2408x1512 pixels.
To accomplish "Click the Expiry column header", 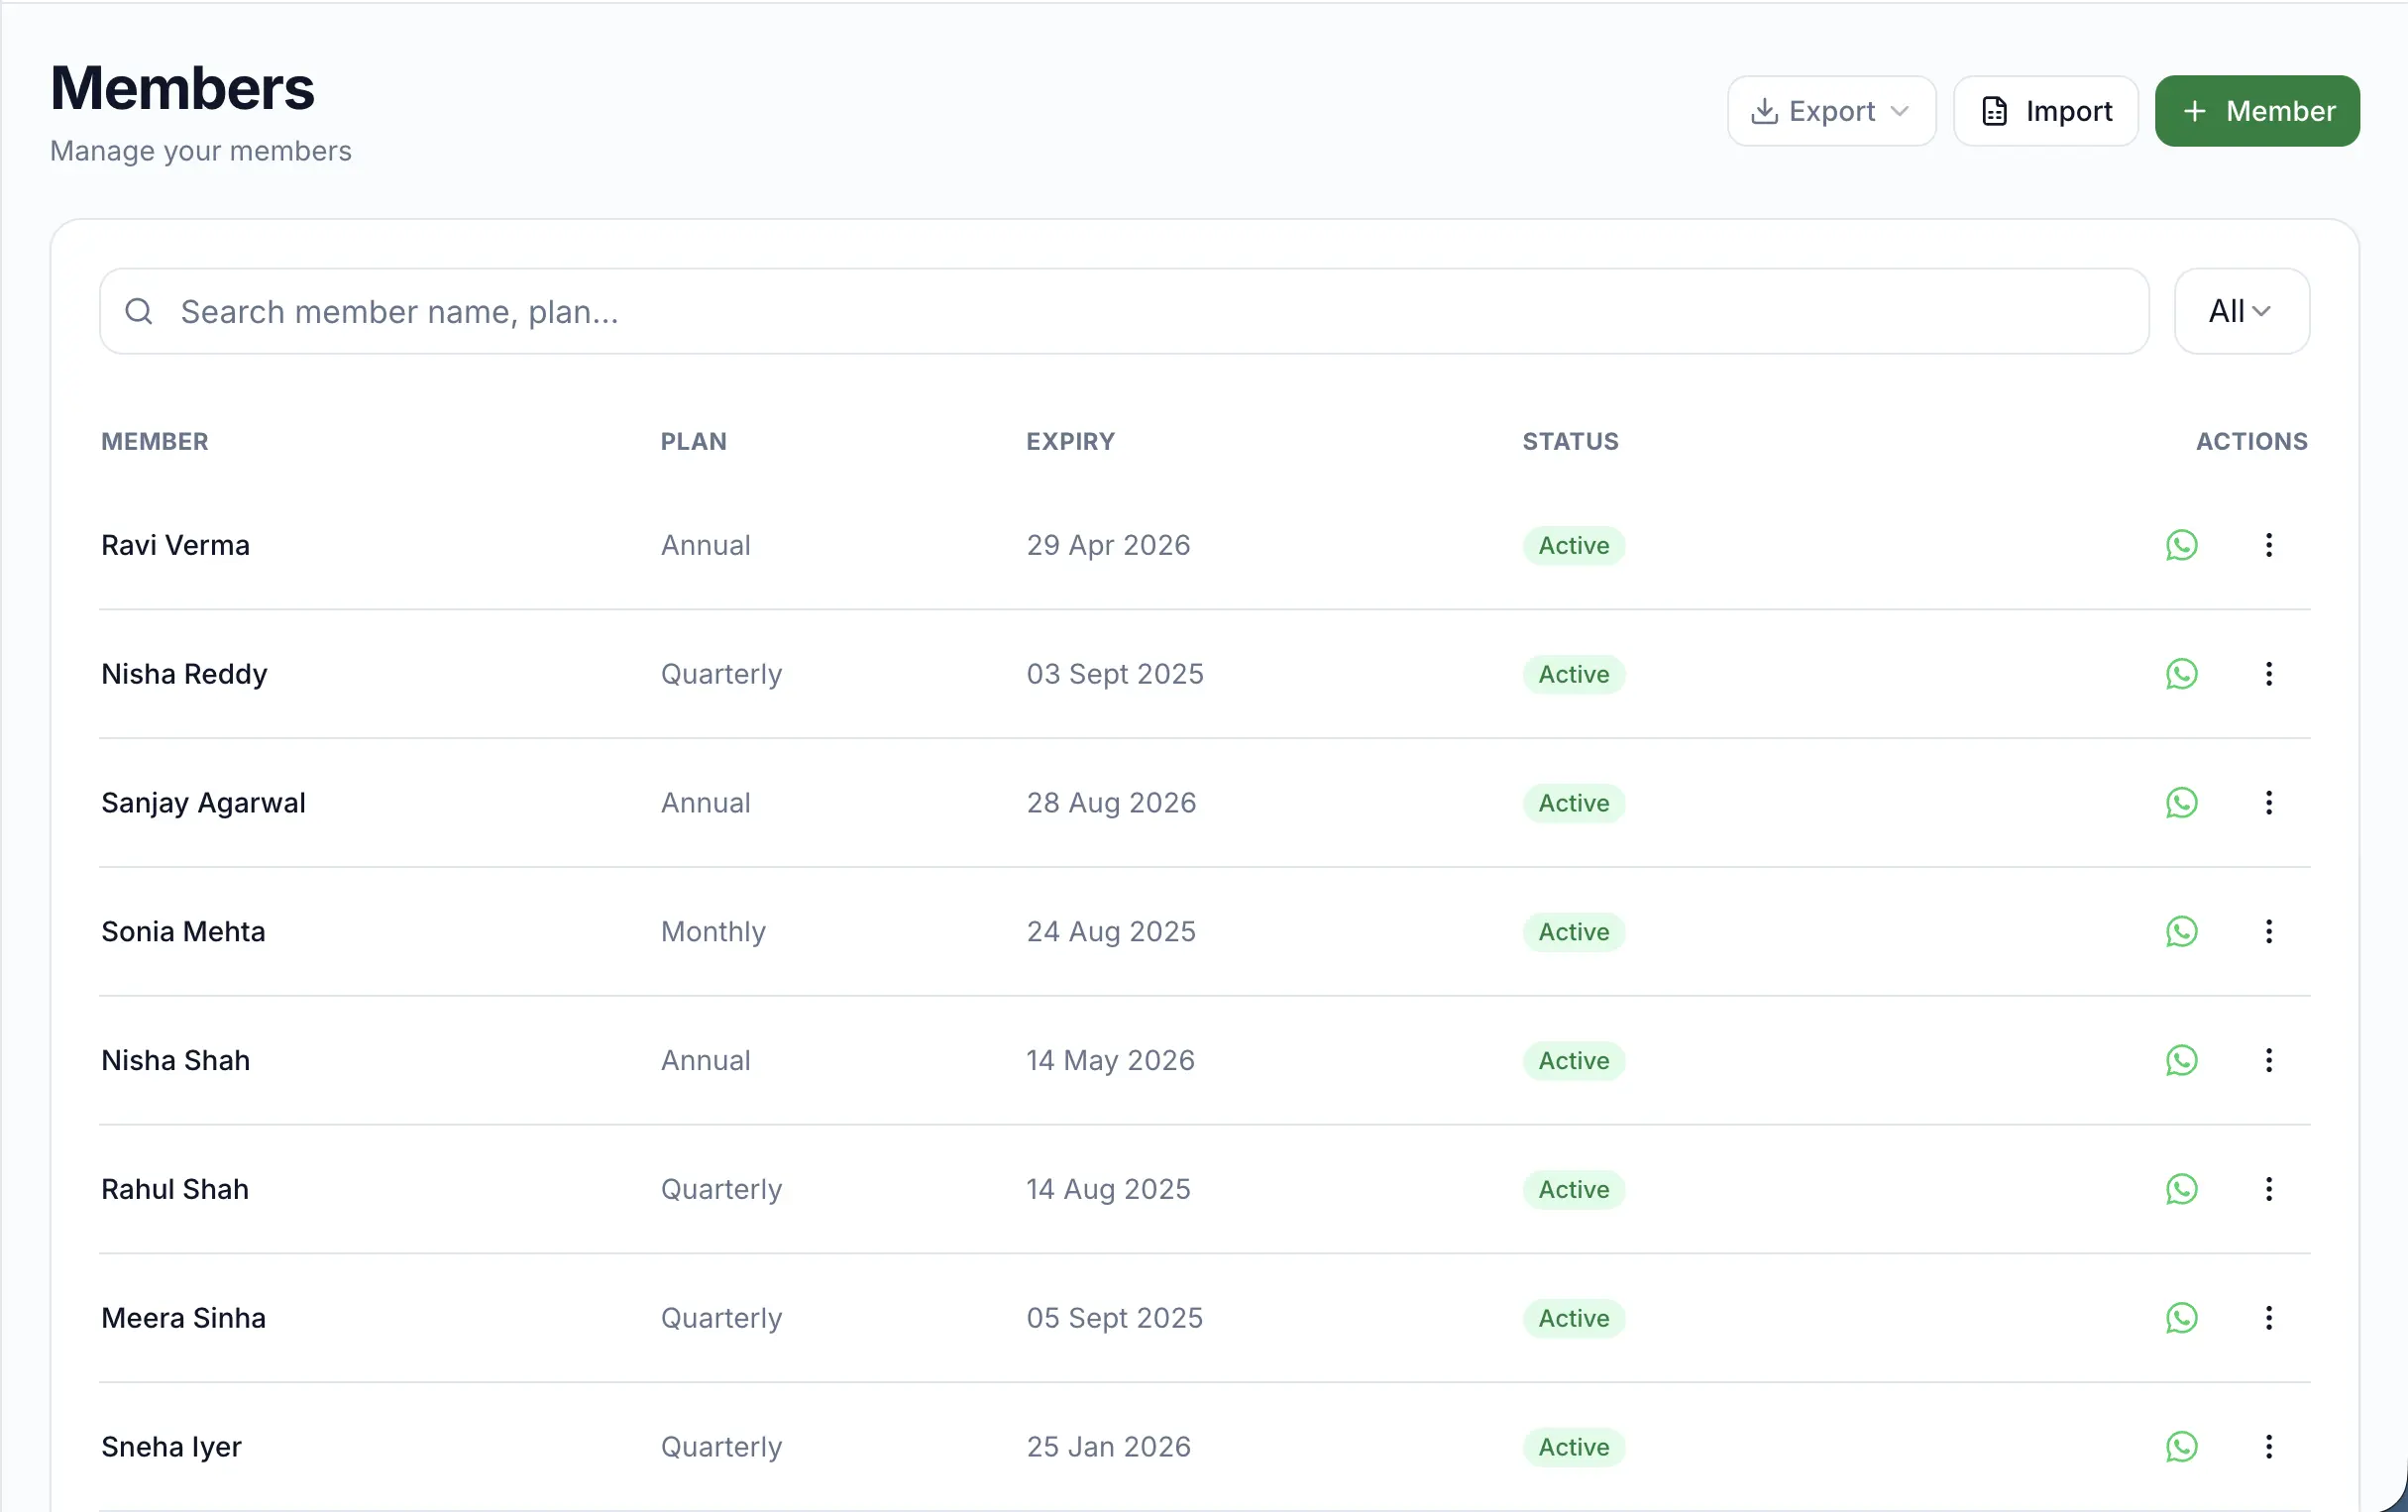I will pos(1070,441).
